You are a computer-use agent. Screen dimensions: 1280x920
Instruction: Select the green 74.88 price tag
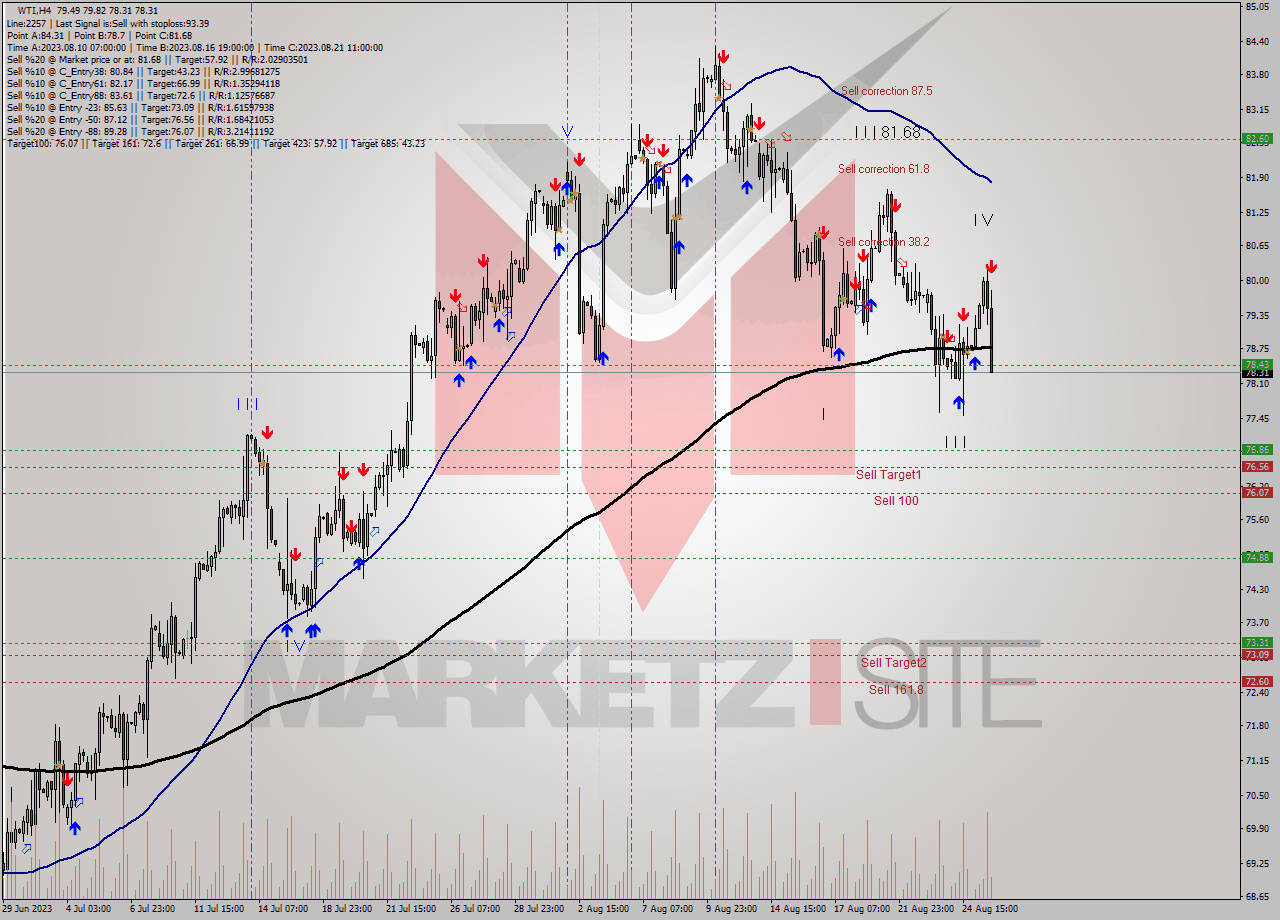point(1257,558)
